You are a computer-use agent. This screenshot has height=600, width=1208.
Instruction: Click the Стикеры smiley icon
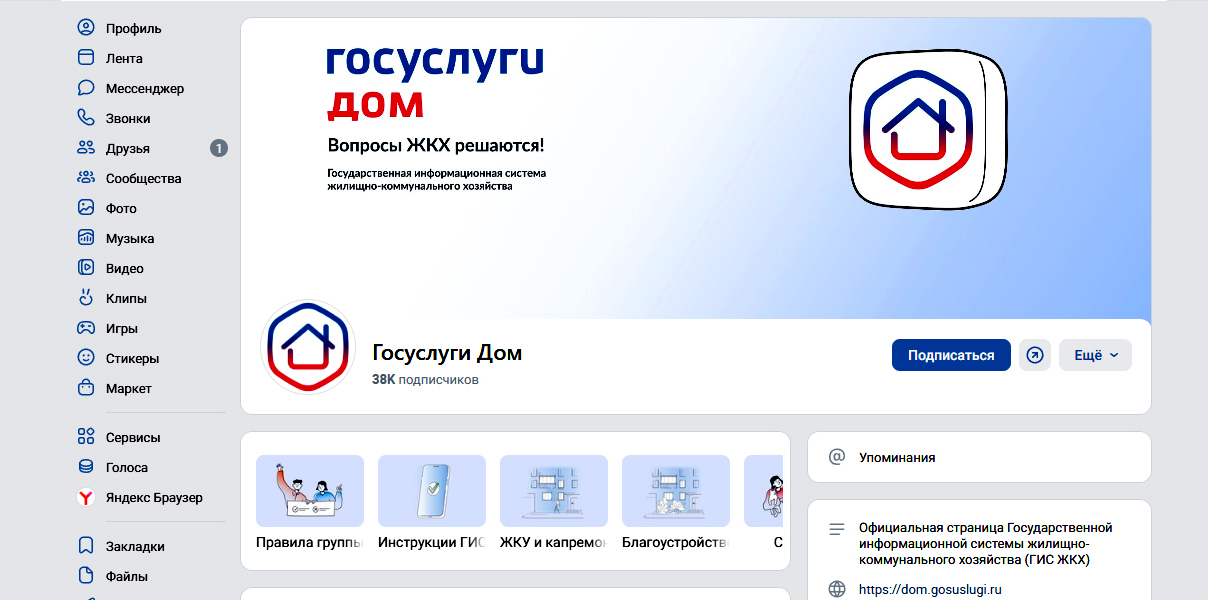86,358
